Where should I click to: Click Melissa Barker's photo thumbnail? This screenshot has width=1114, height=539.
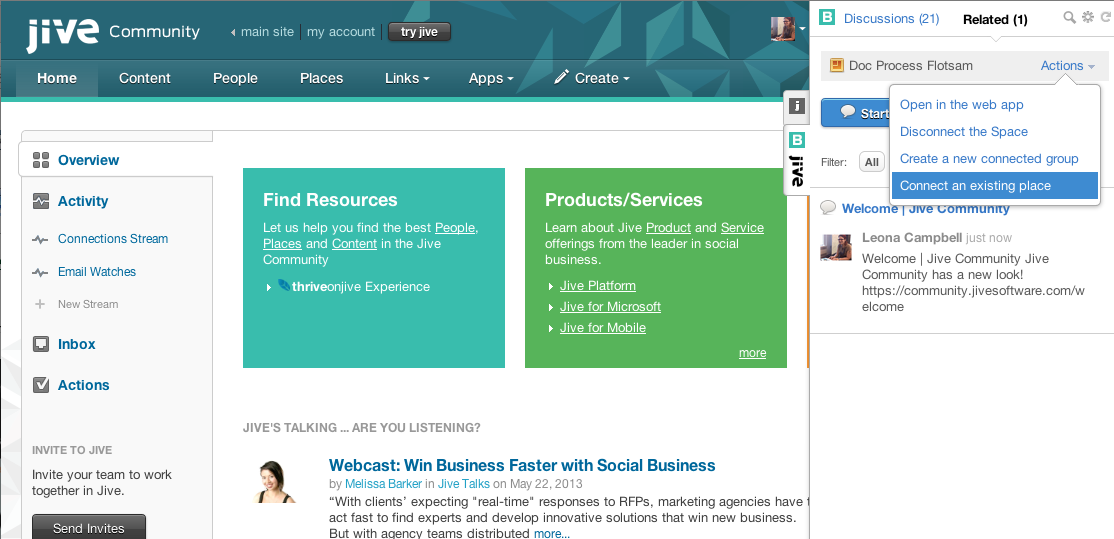point(275,481)
